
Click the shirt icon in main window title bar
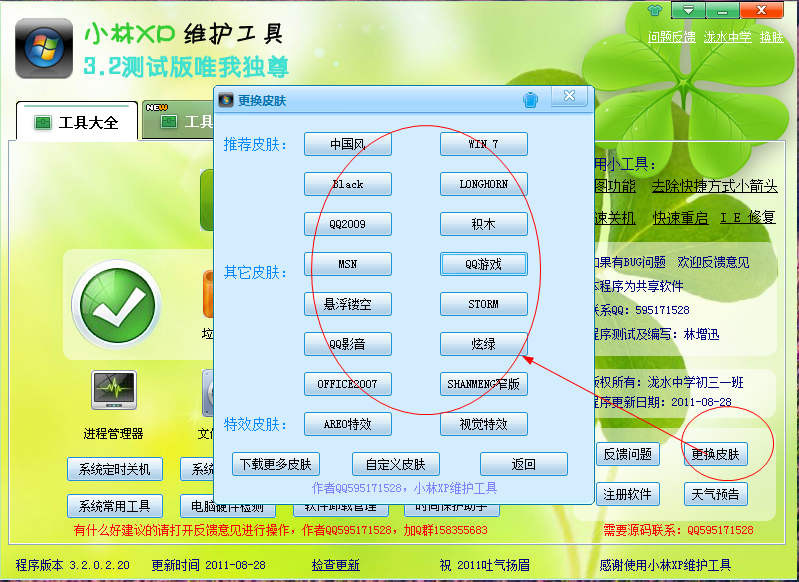point(655,10)
